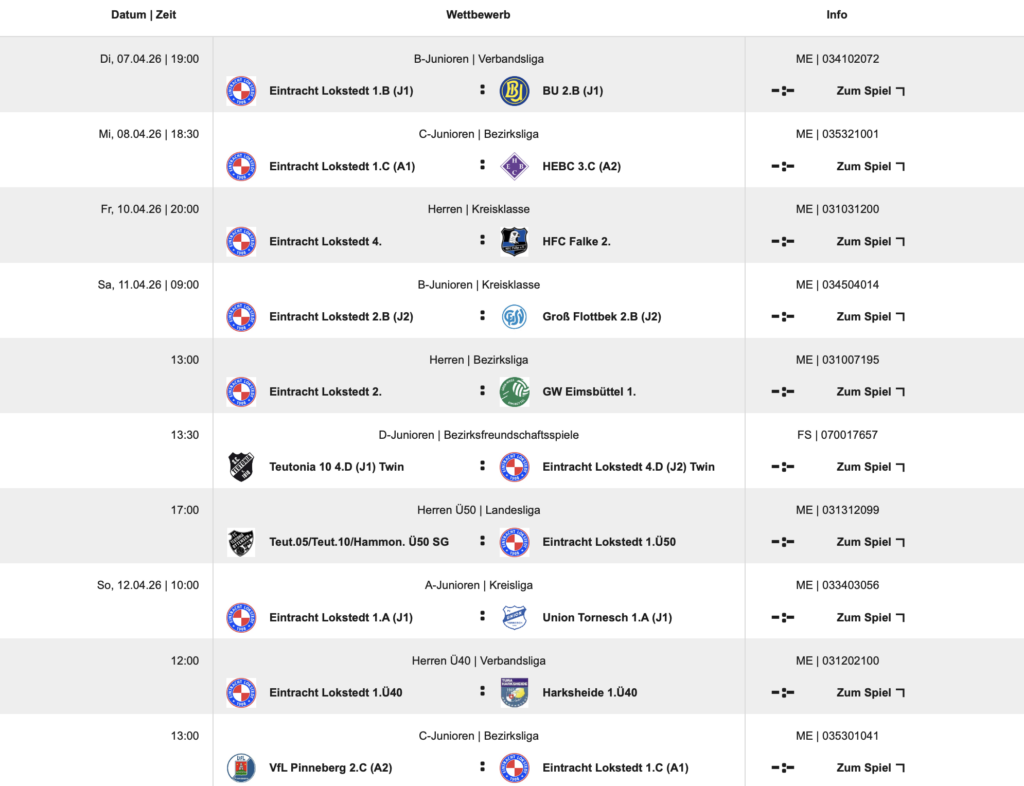Click the score icon for match 034102072
This screenshot has width=1024, height=786.
click(x=782, y=91)
